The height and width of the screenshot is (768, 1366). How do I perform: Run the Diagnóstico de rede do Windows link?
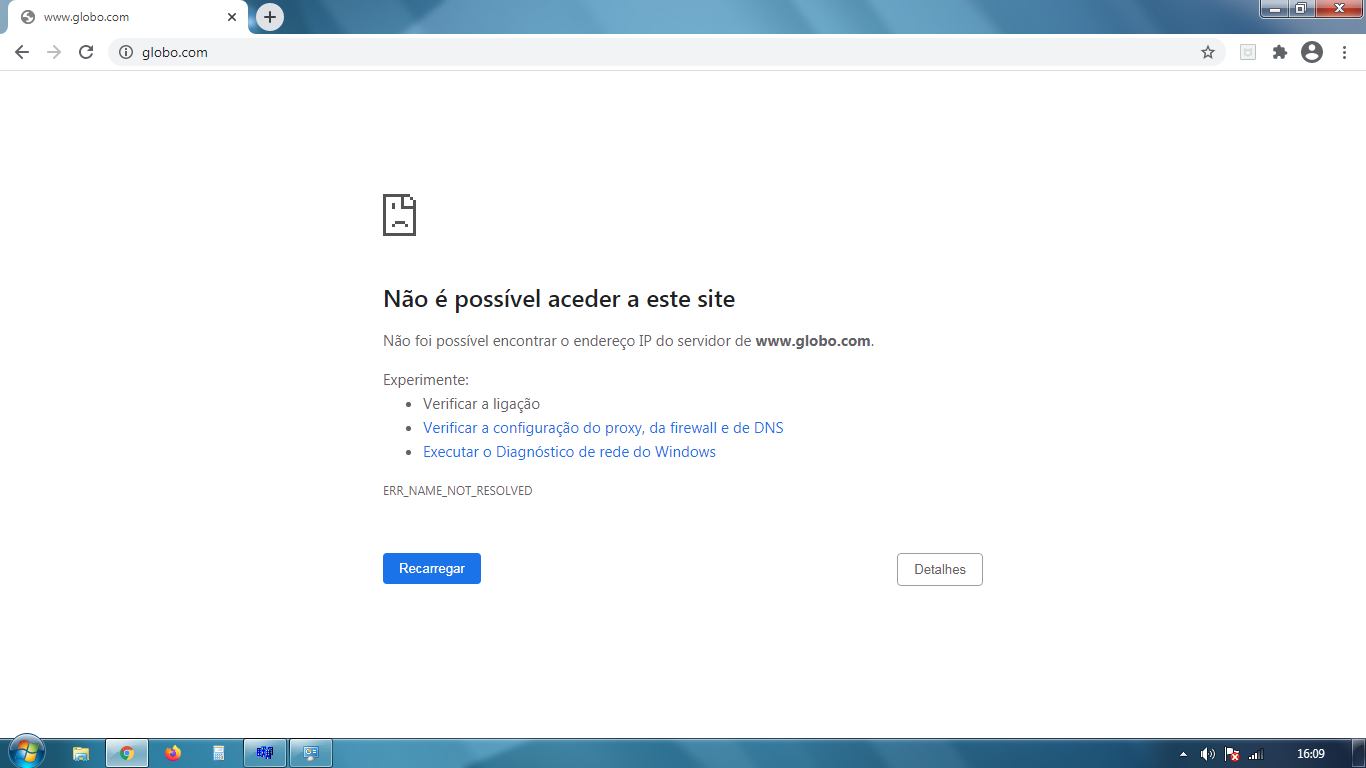click(x=569, y=452)
